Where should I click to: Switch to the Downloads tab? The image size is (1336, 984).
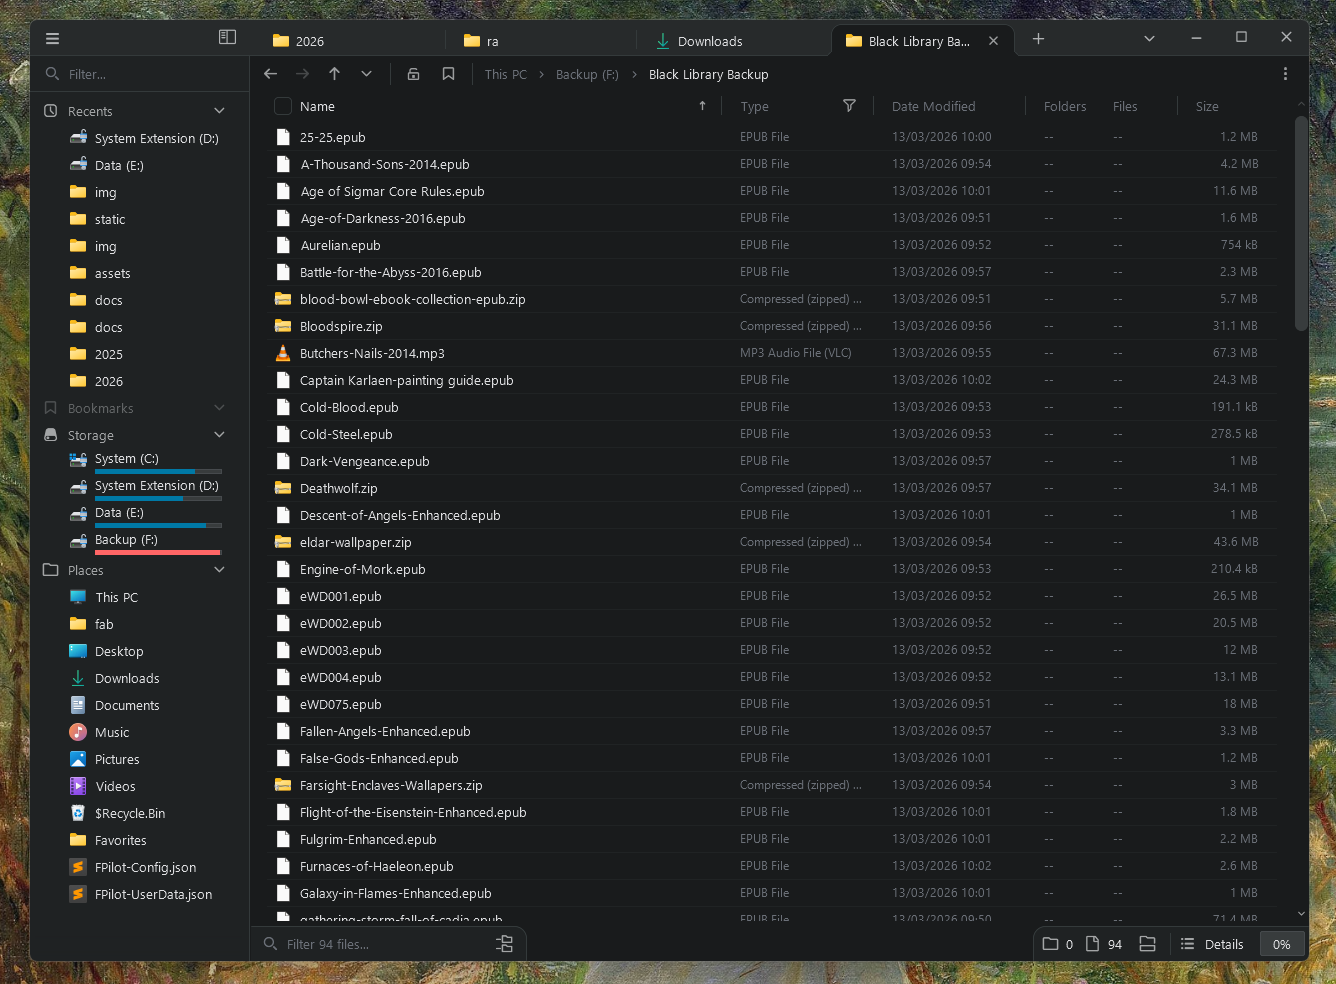coord(733,41)
